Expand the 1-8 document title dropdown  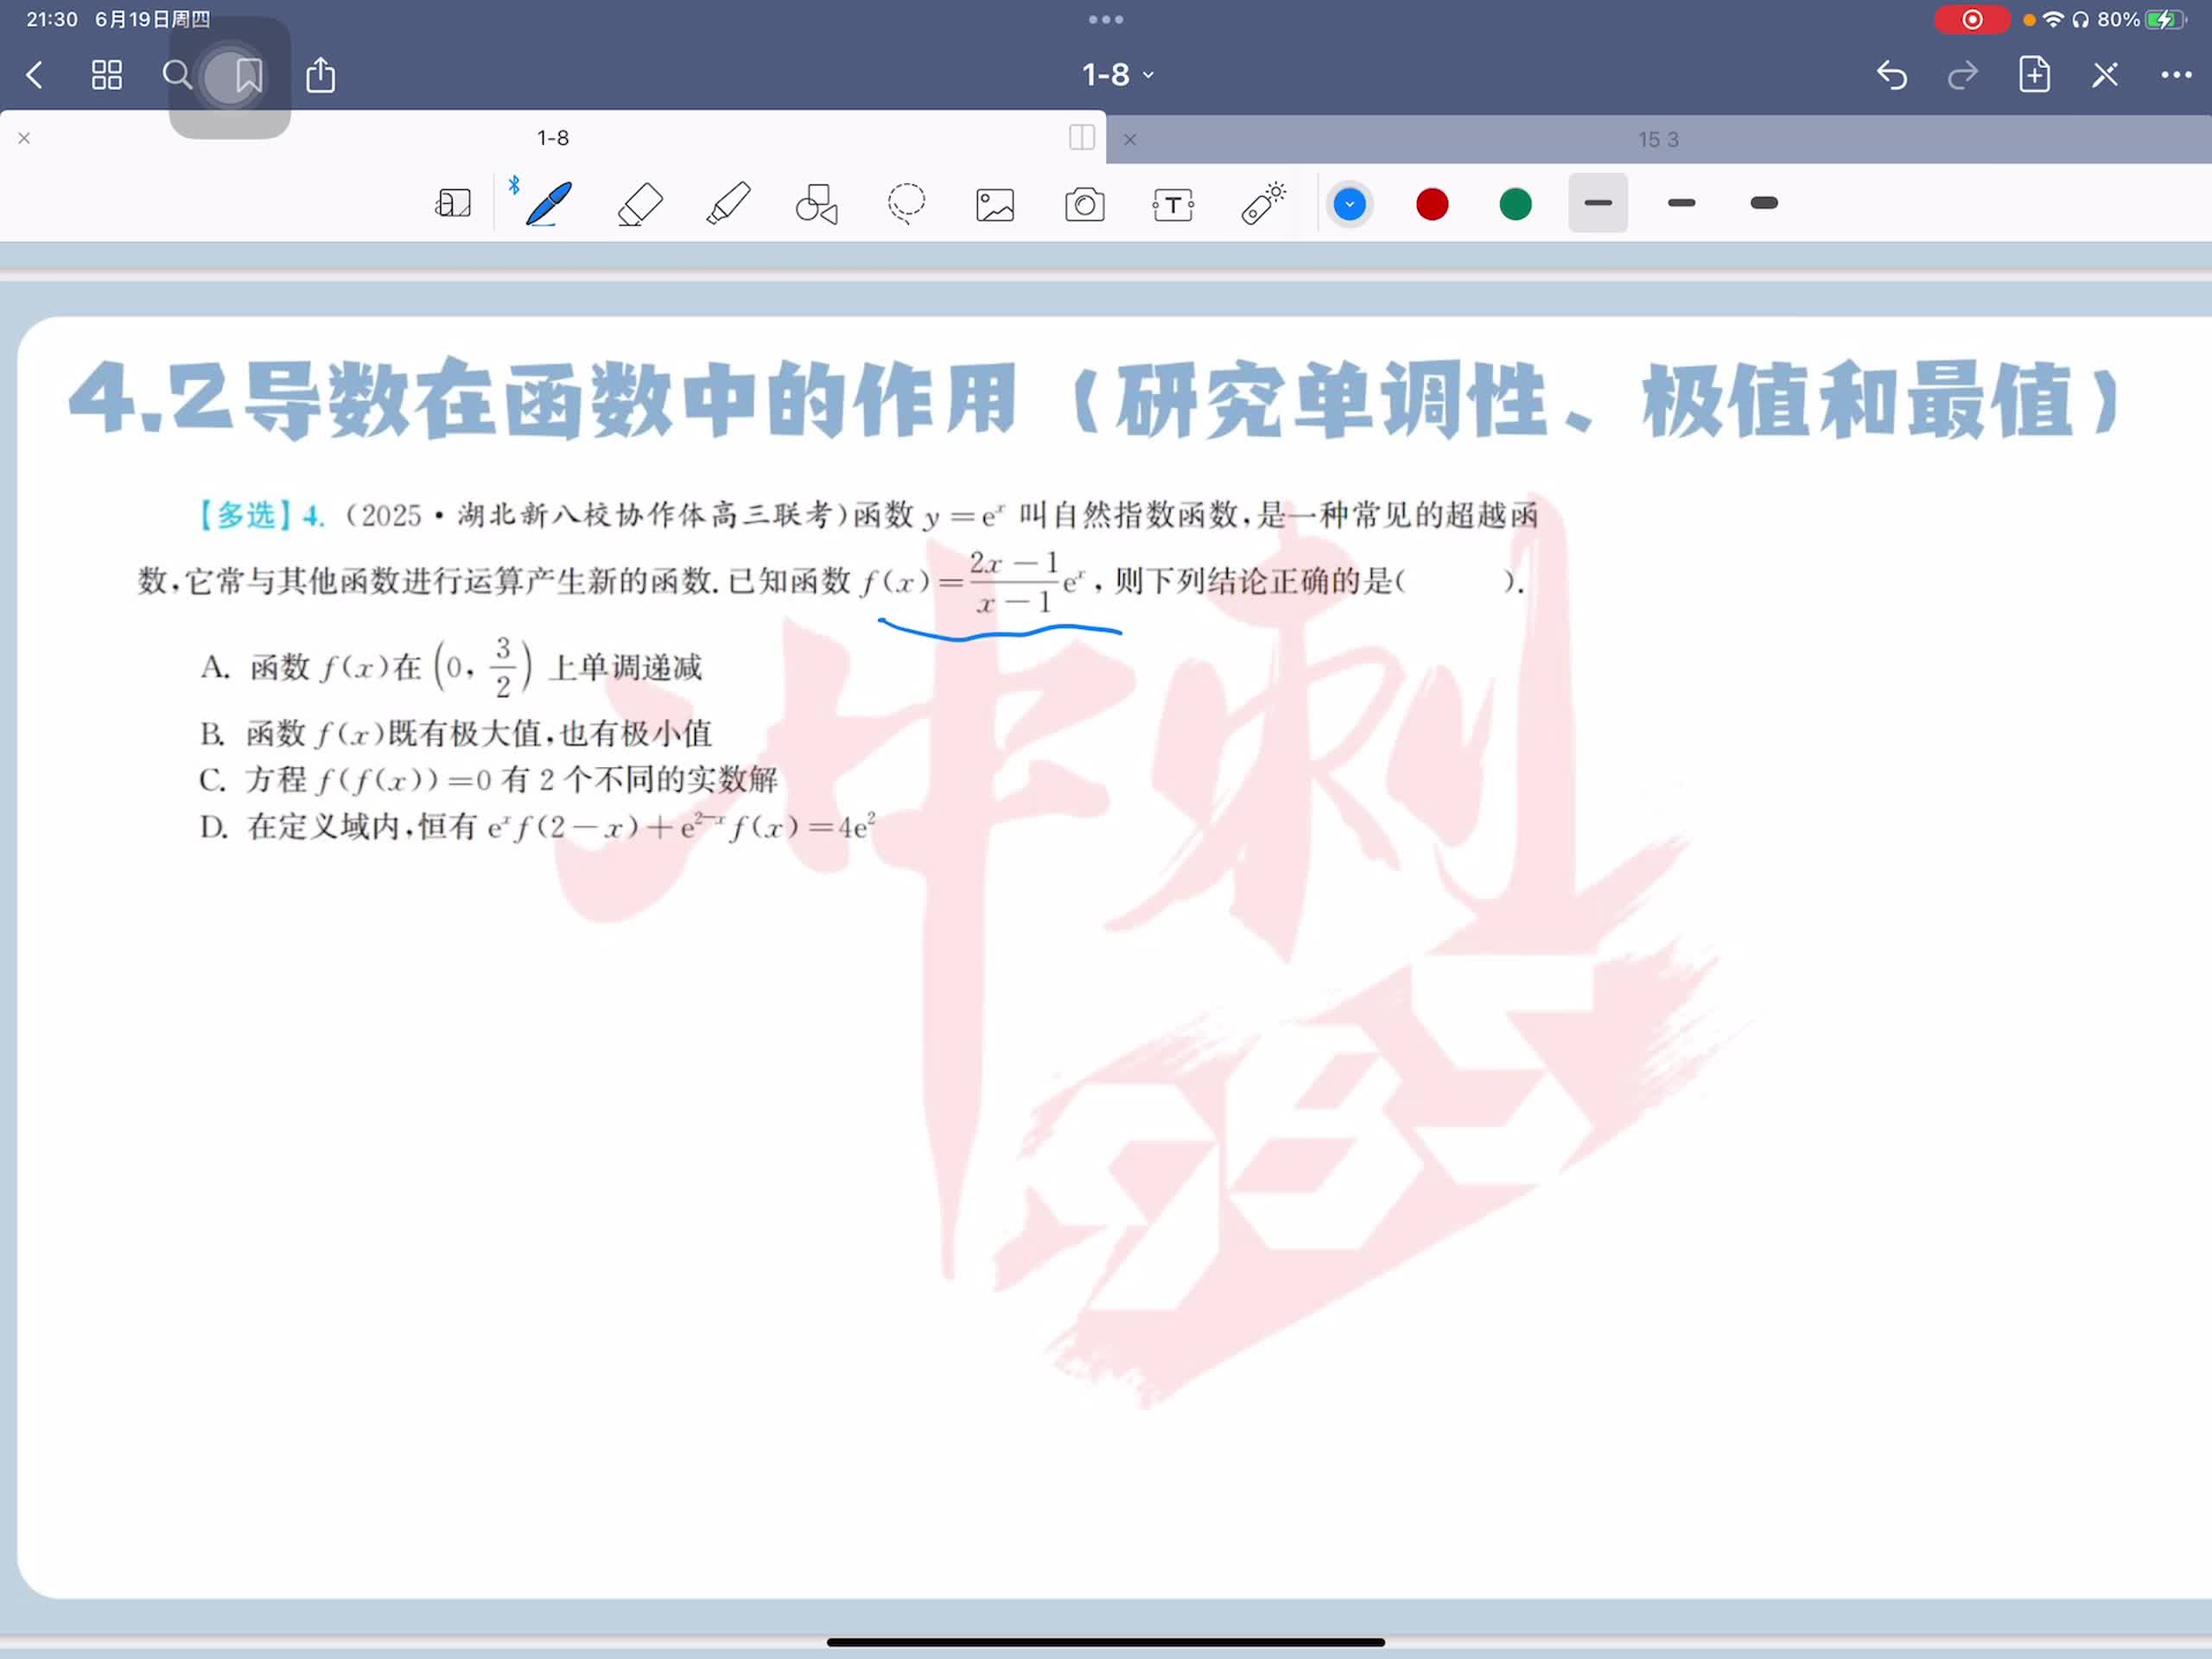coord(1118,75)
